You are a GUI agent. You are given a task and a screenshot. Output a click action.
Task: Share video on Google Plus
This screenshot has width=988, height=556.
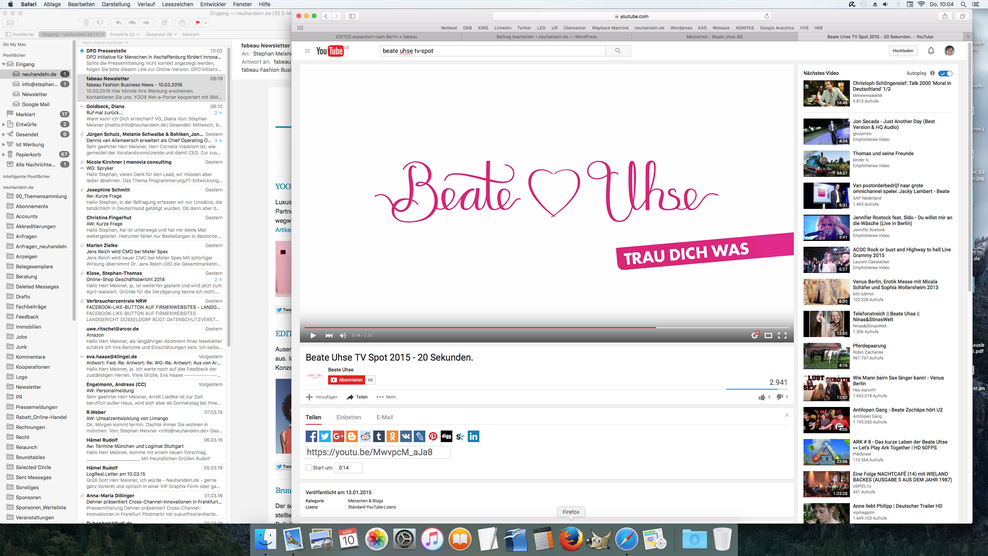coord(338,436)
